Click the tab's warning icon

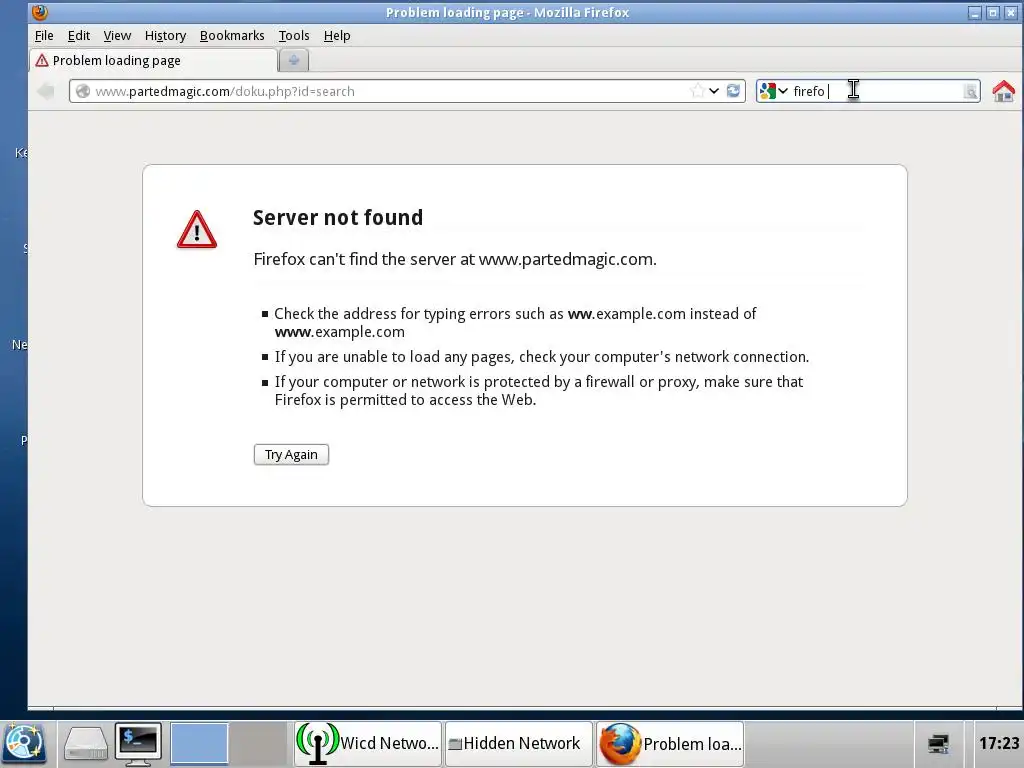tap(42, 61)
